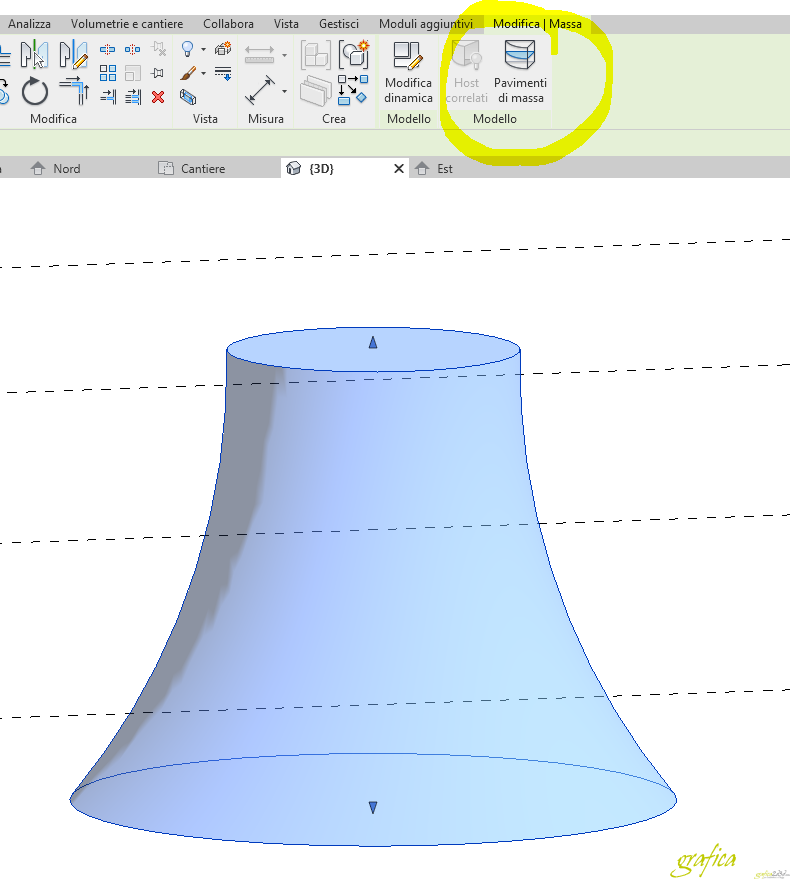Image resolution: width=790 pixels, height=879 pixels.
Task: Switch to the Collabora ribbon tab
Action: (228, 24)
